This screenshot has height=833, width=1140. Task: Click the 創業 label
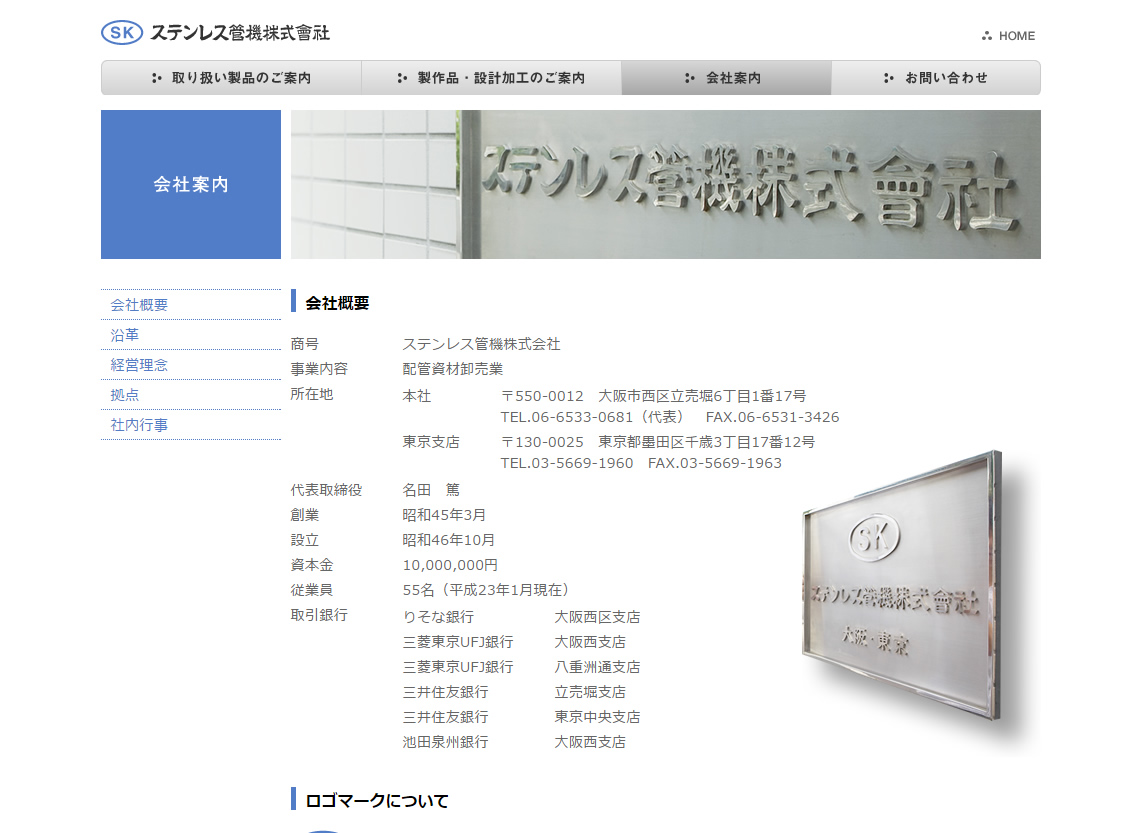coord(305,515)
